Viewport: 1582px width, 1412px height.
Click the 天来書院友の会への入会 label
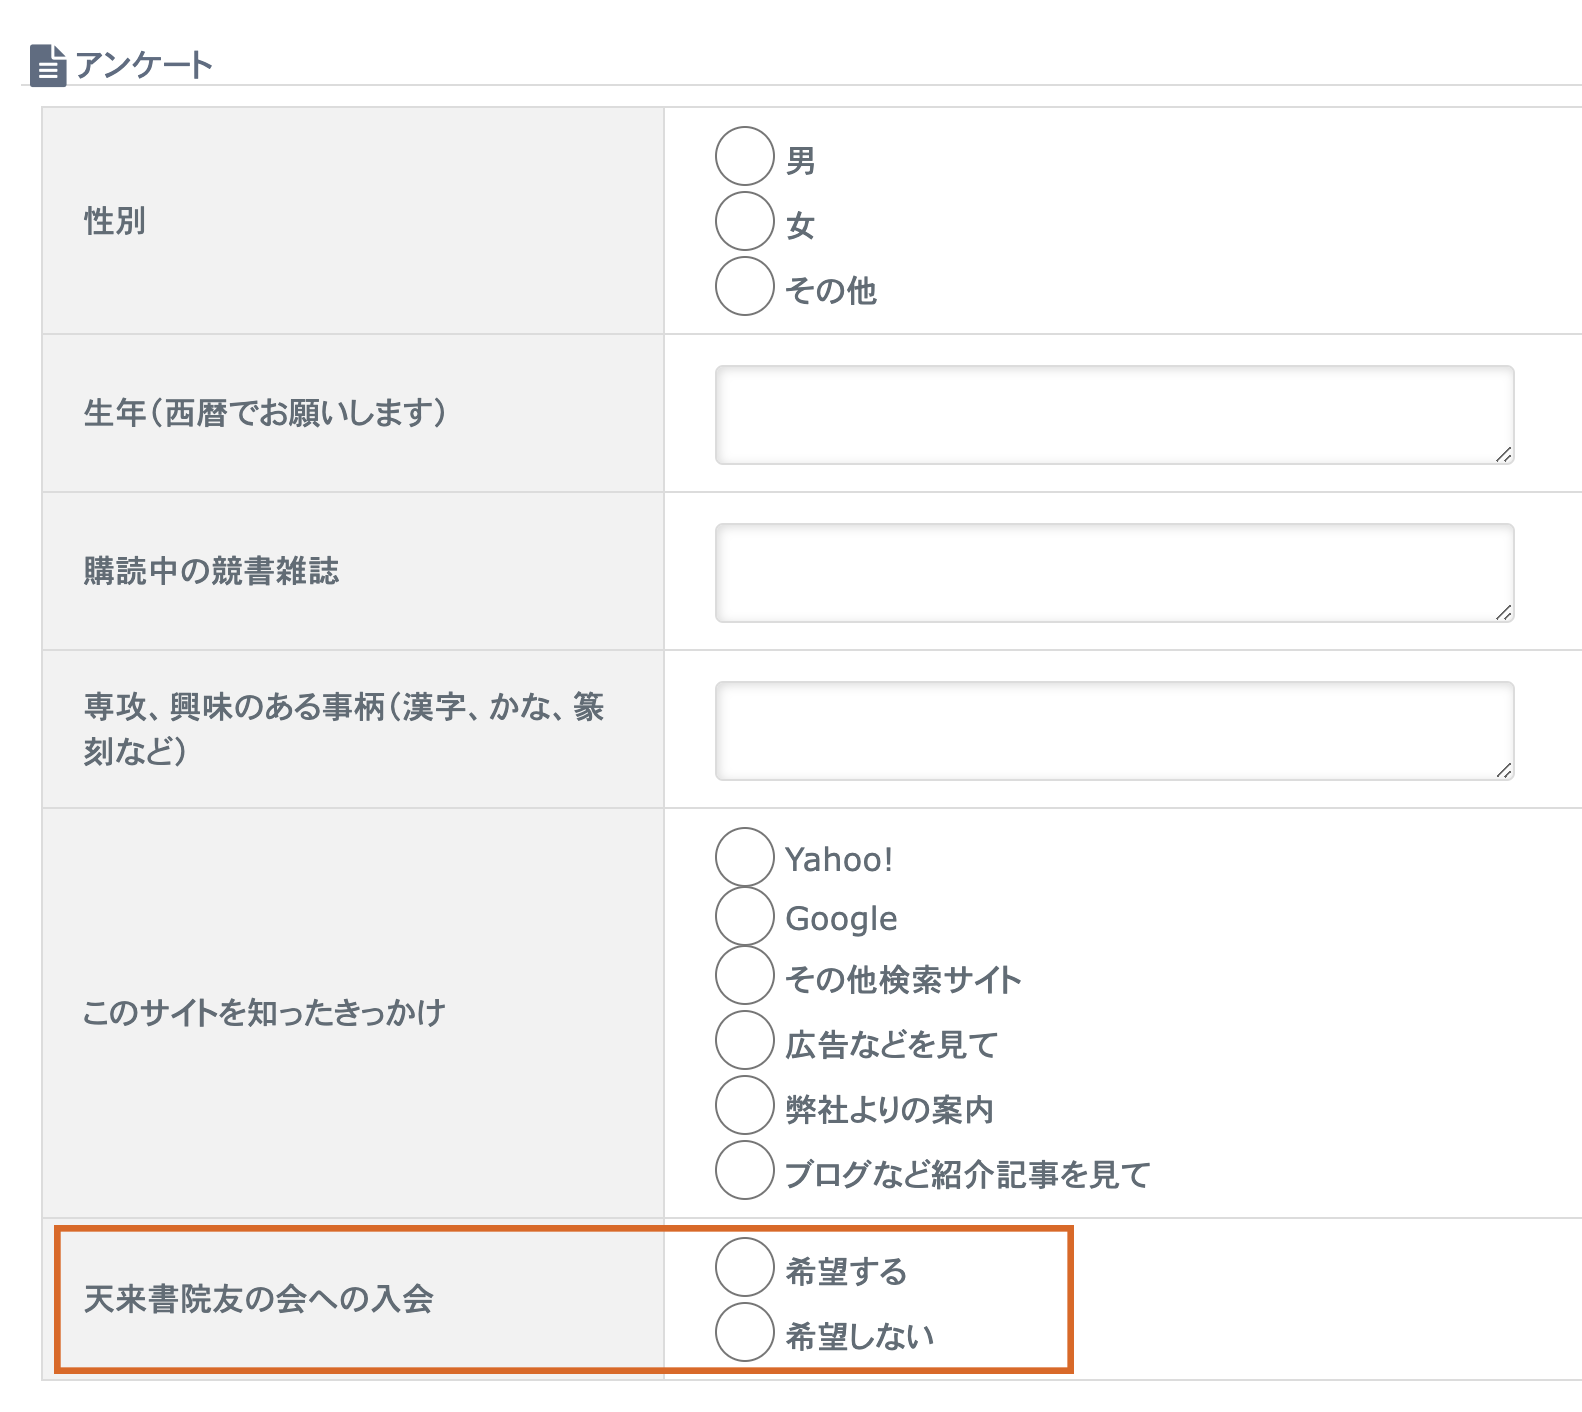258,1299
